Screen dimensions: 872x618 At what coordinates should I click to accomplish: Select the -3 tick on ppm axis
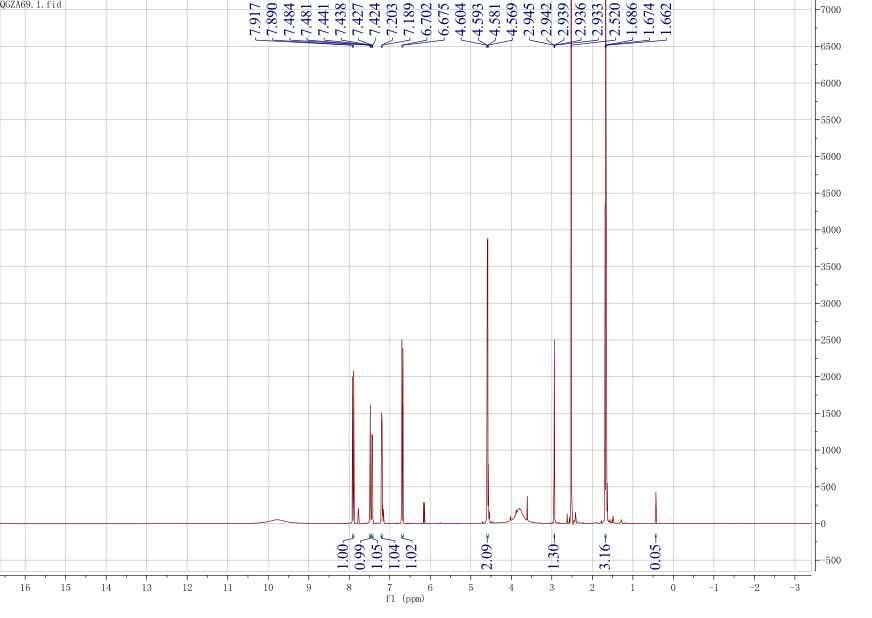(794, 587)
